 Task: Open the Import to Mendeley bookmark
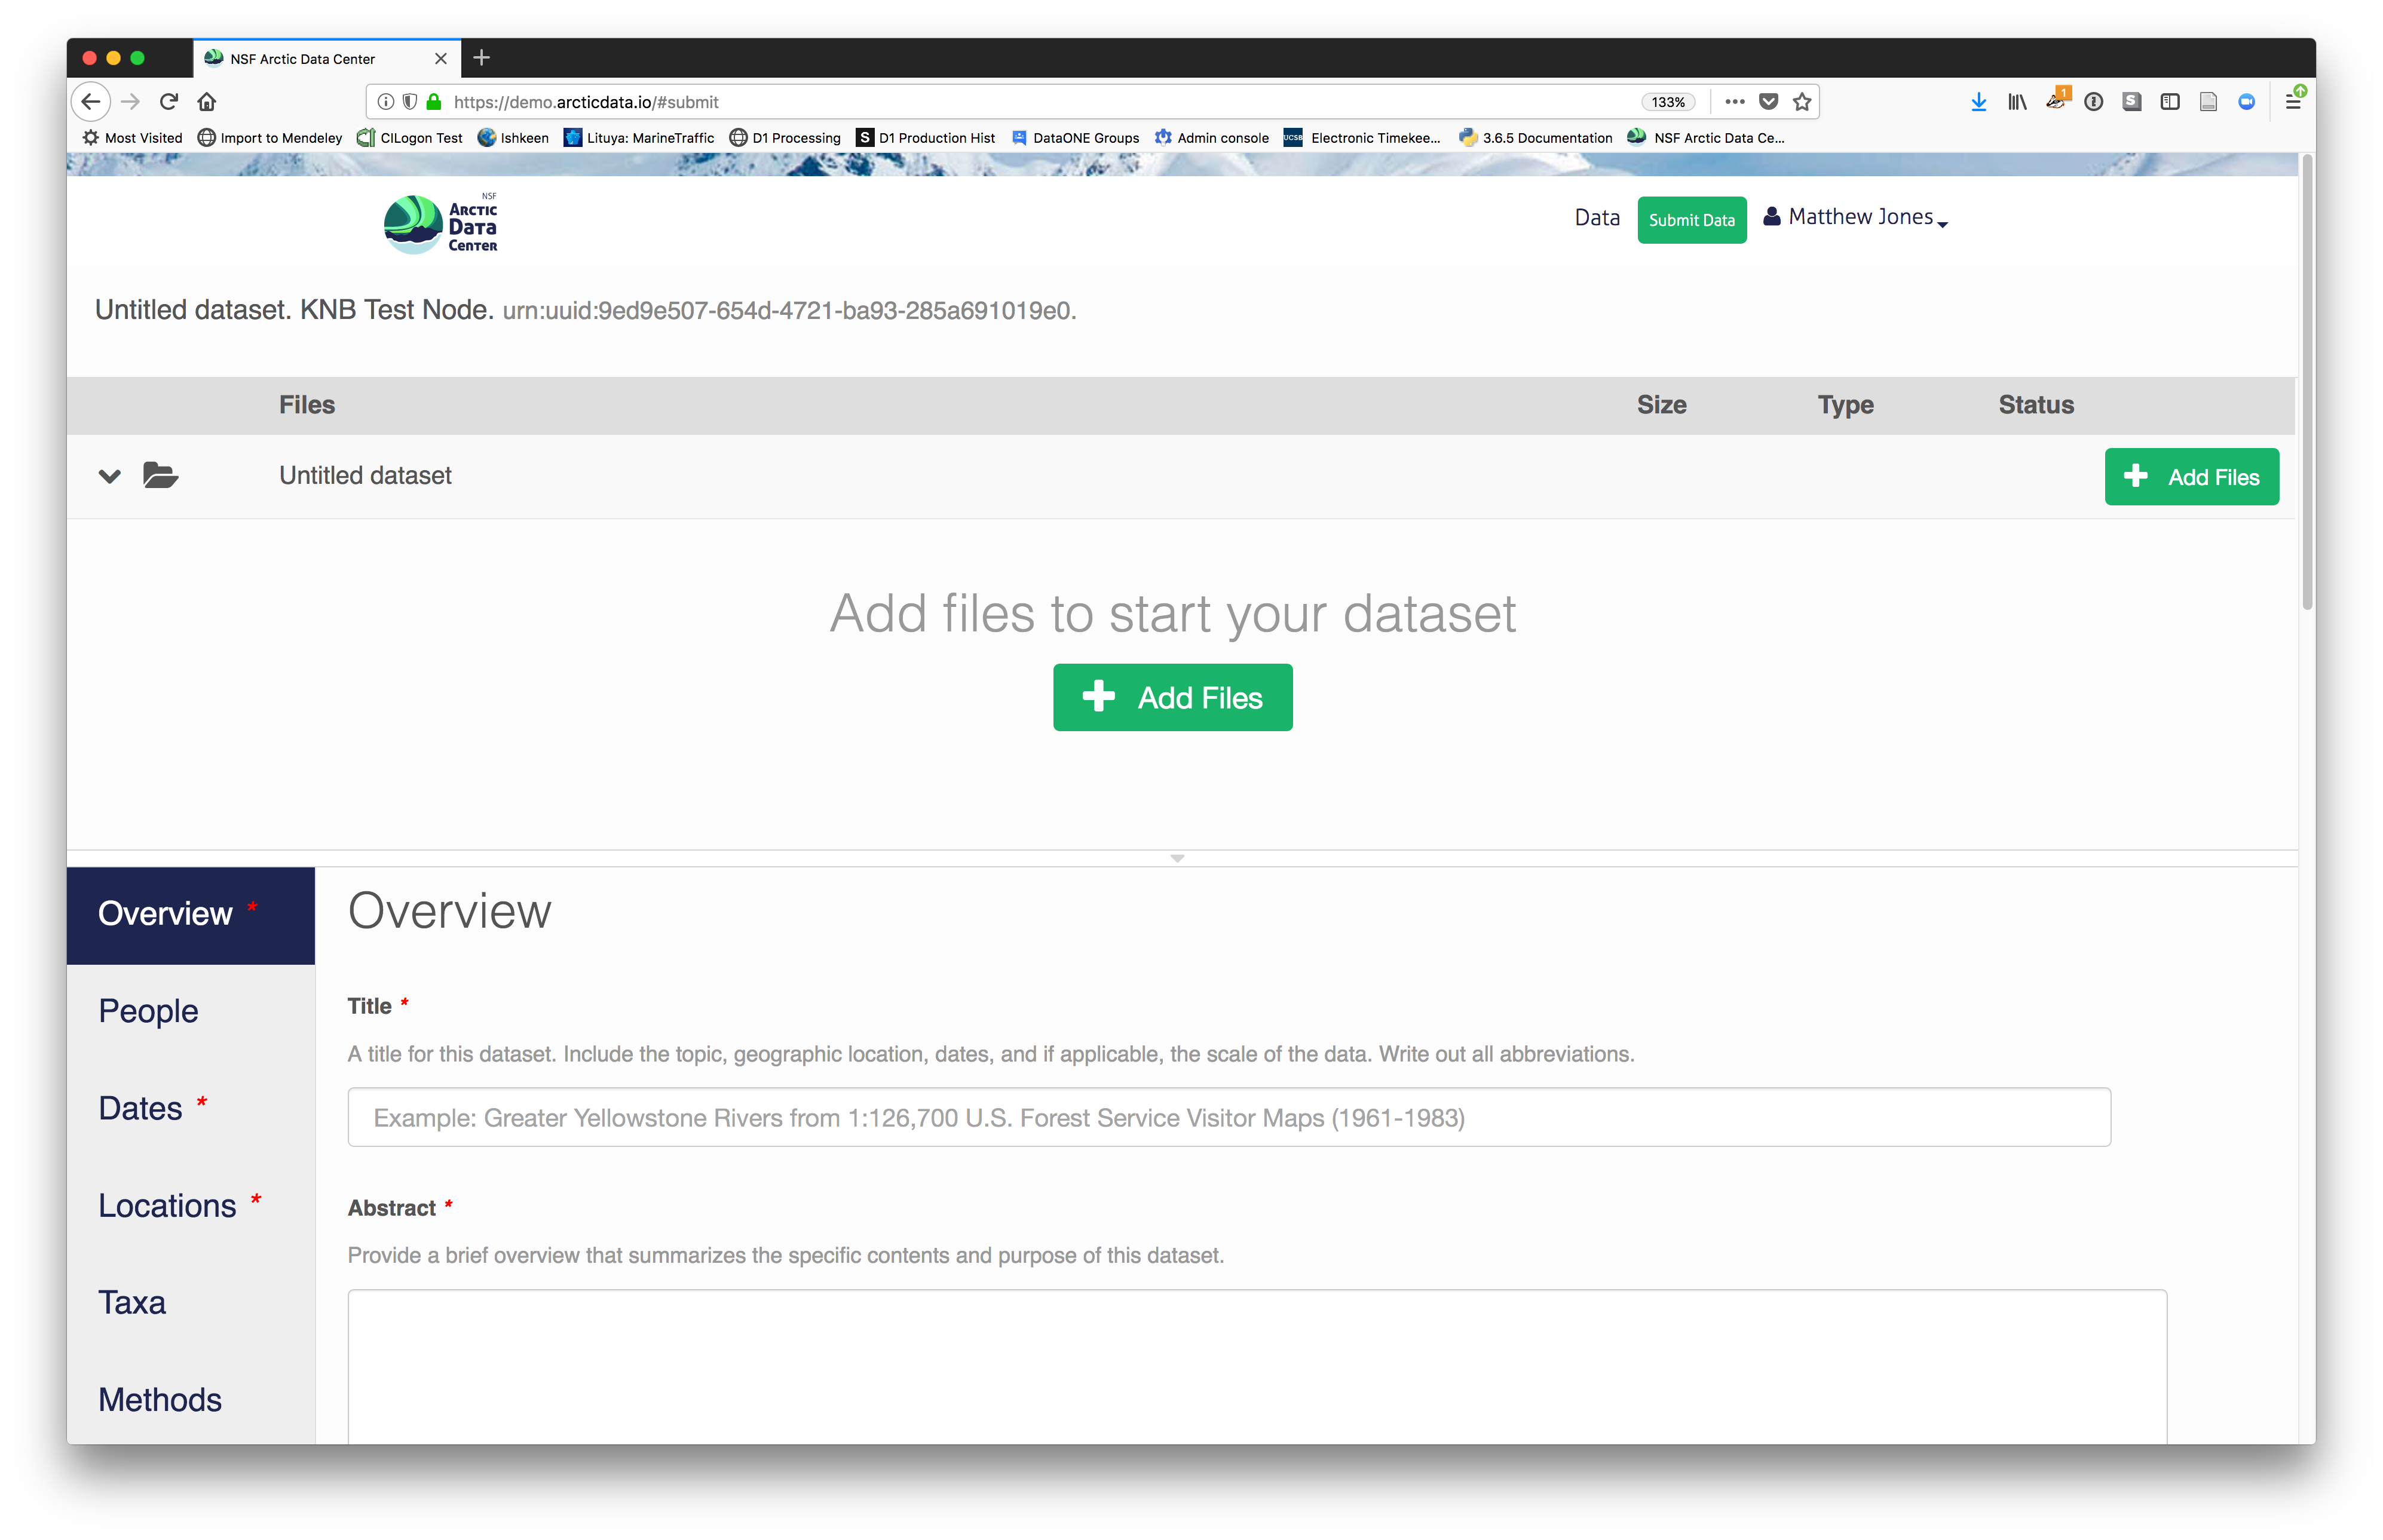(x=270, y=138)
